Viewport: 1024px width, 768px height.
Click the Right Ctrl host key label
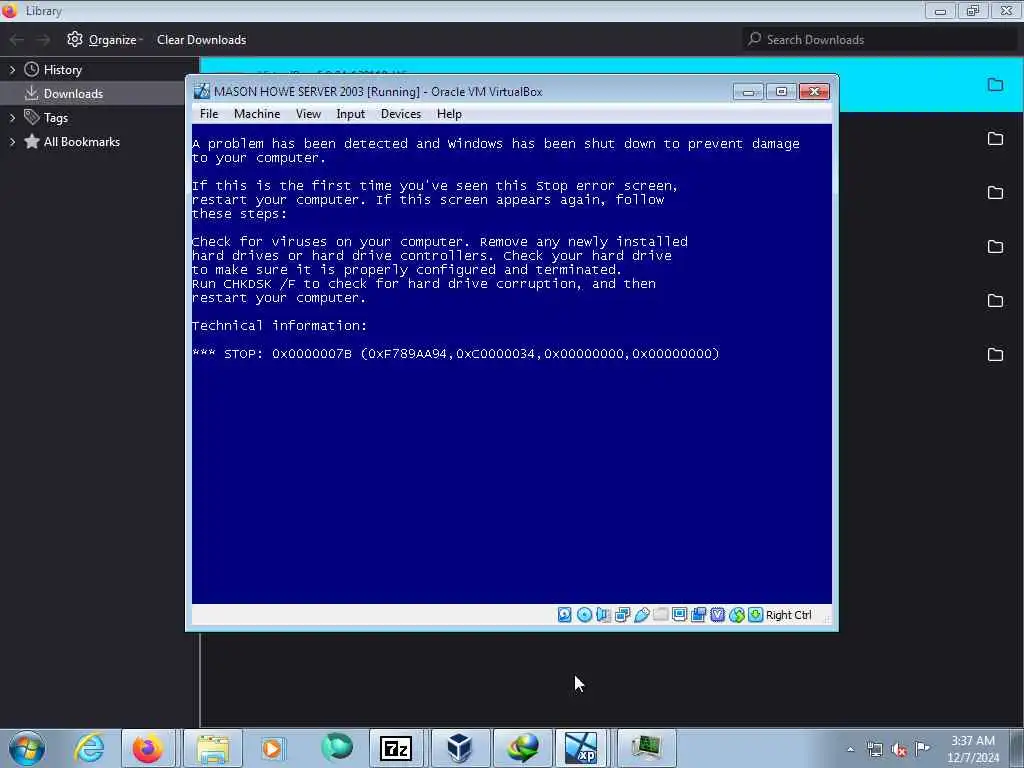coord(788,615)
